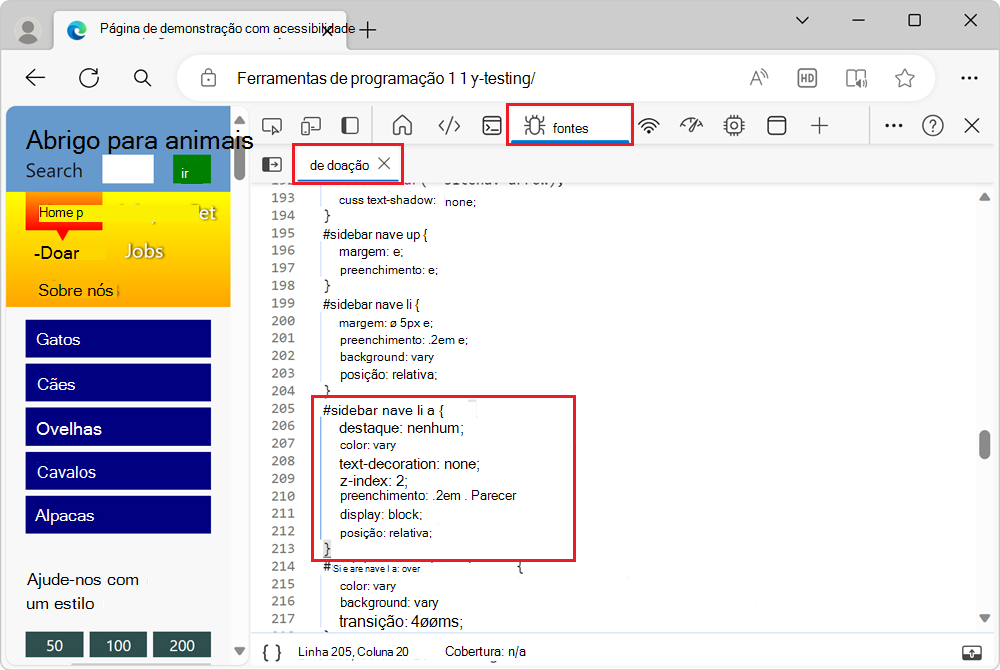Click the page scrollbar up arrow
1000x670 pixels.
[240, 120]
